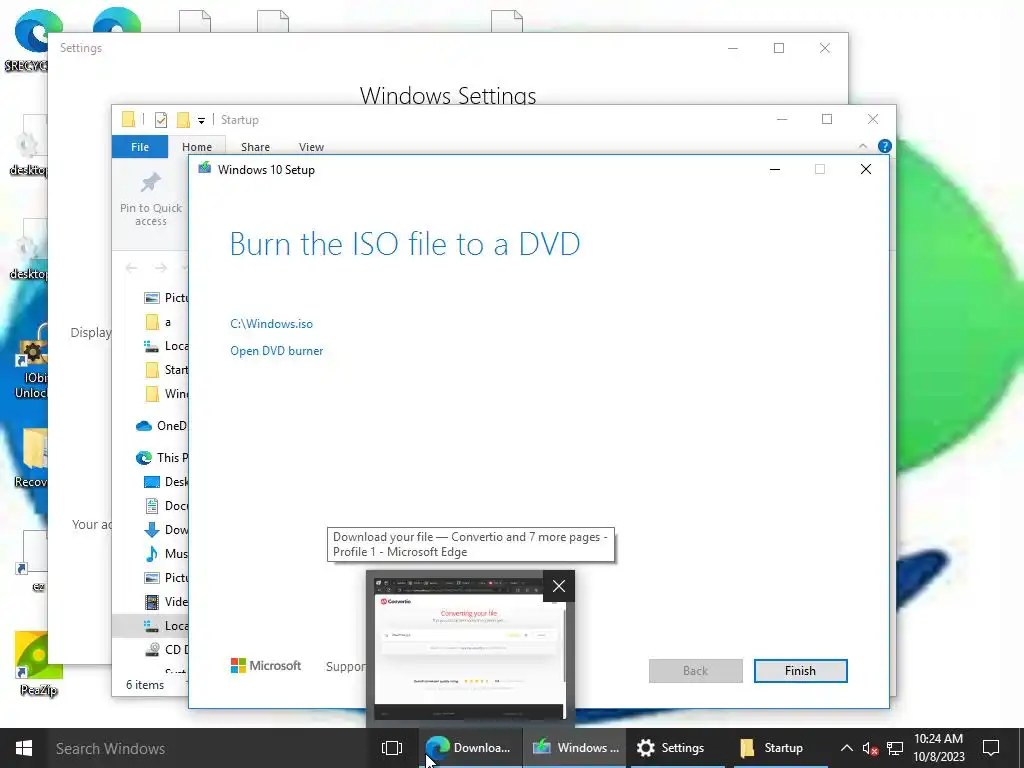Select OneDrive in the navigation pane
Viewport: 1024px width, 768px height.
(x=161, y=426)
